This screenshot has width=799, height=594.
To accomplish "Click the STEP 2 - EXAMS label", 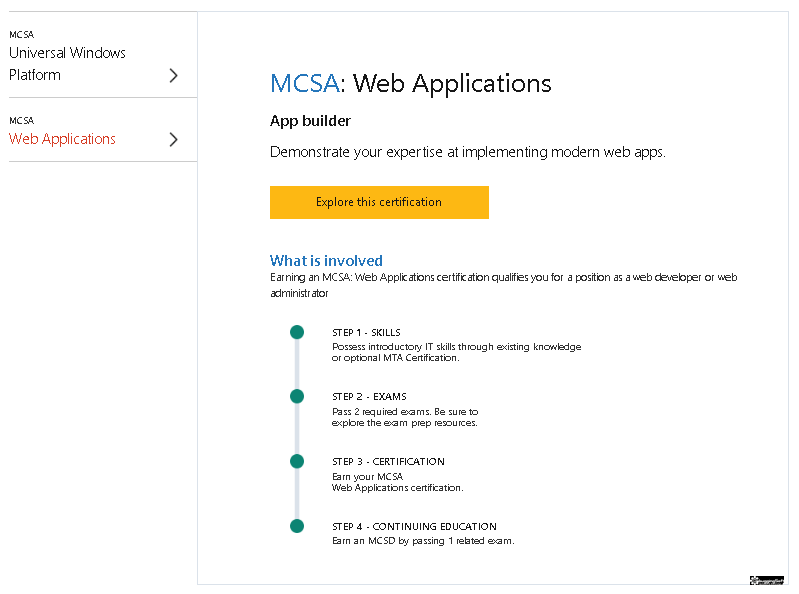I will (x=369, y=397).
